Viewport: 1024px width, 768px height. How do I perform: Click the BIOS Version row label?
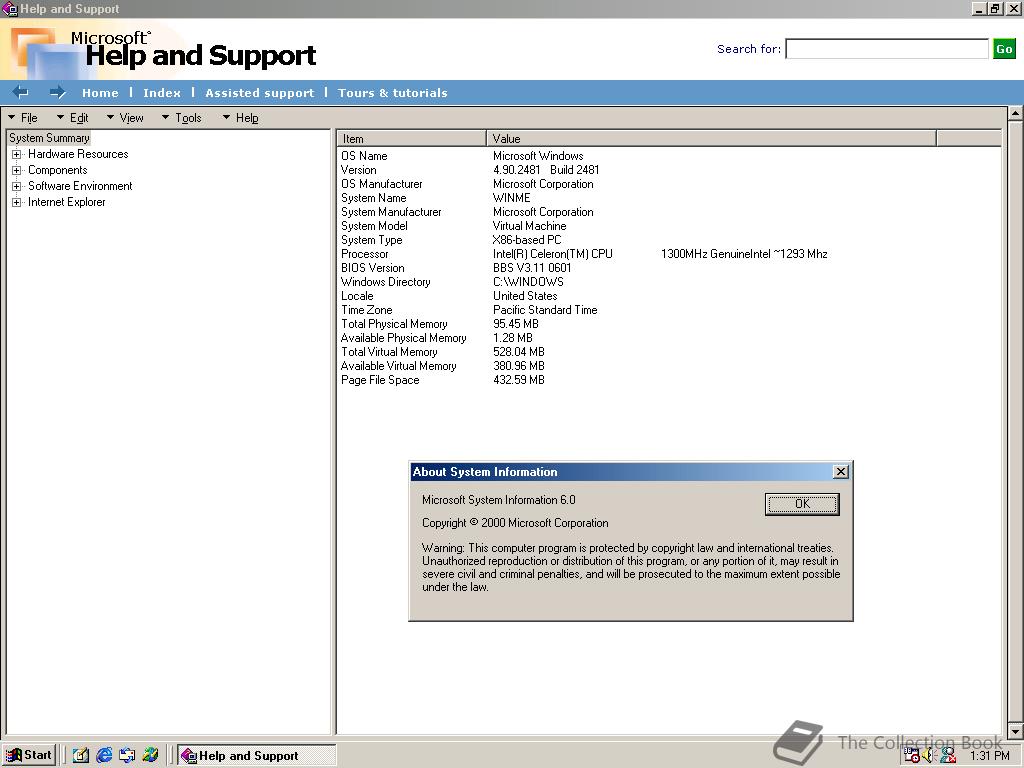(x=372, y=268)
